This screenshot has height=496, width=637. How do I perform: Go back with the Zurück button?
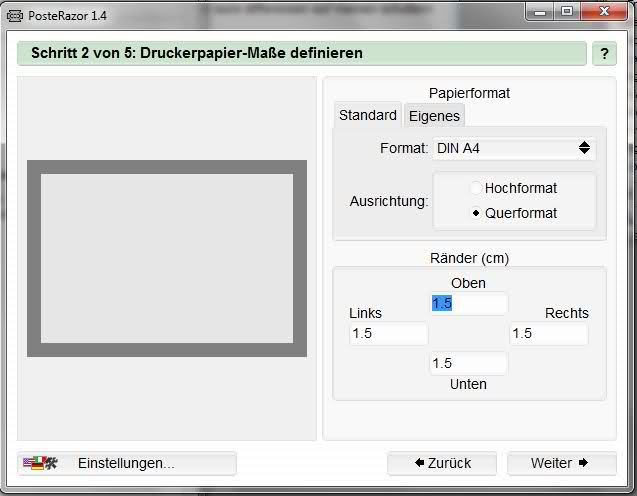[x=442, y=463]
